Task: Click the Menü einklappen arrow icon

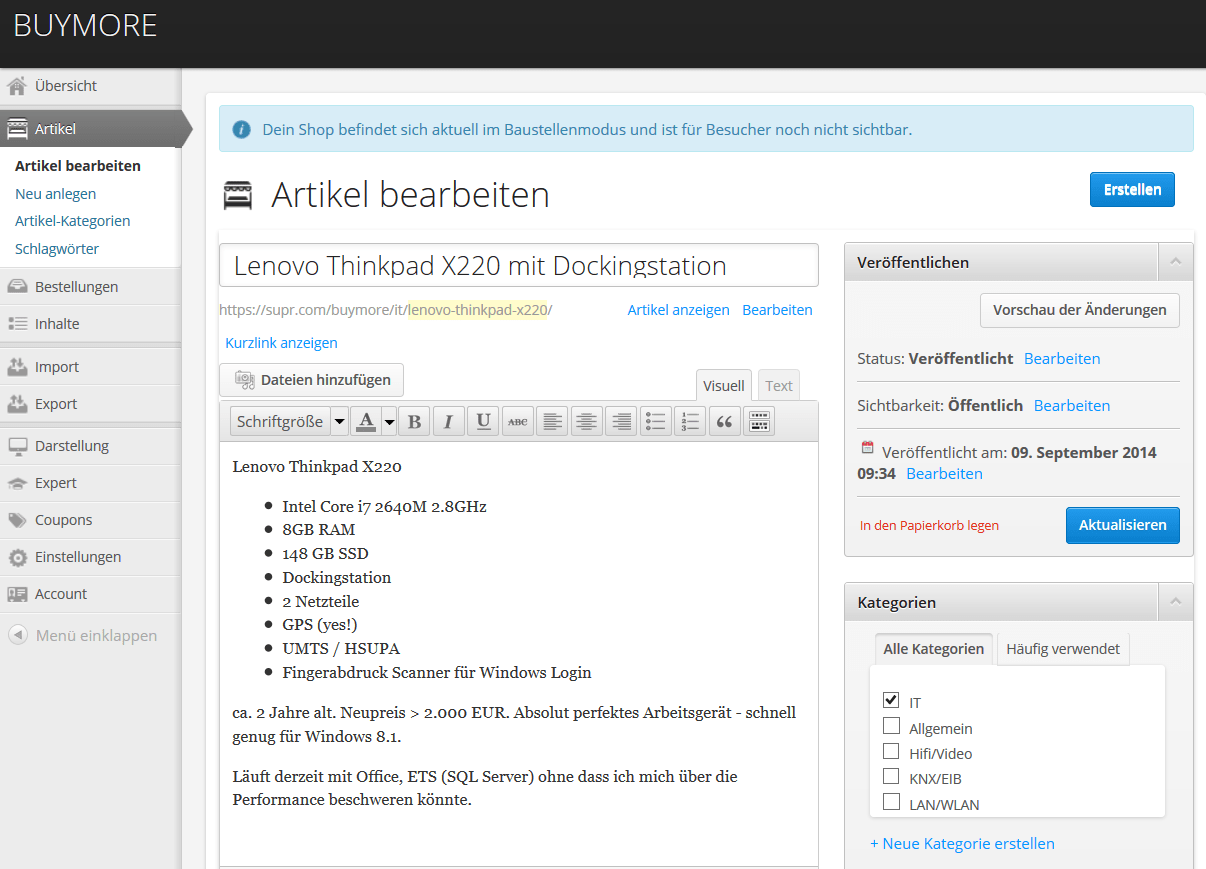Action: point(17,635)
